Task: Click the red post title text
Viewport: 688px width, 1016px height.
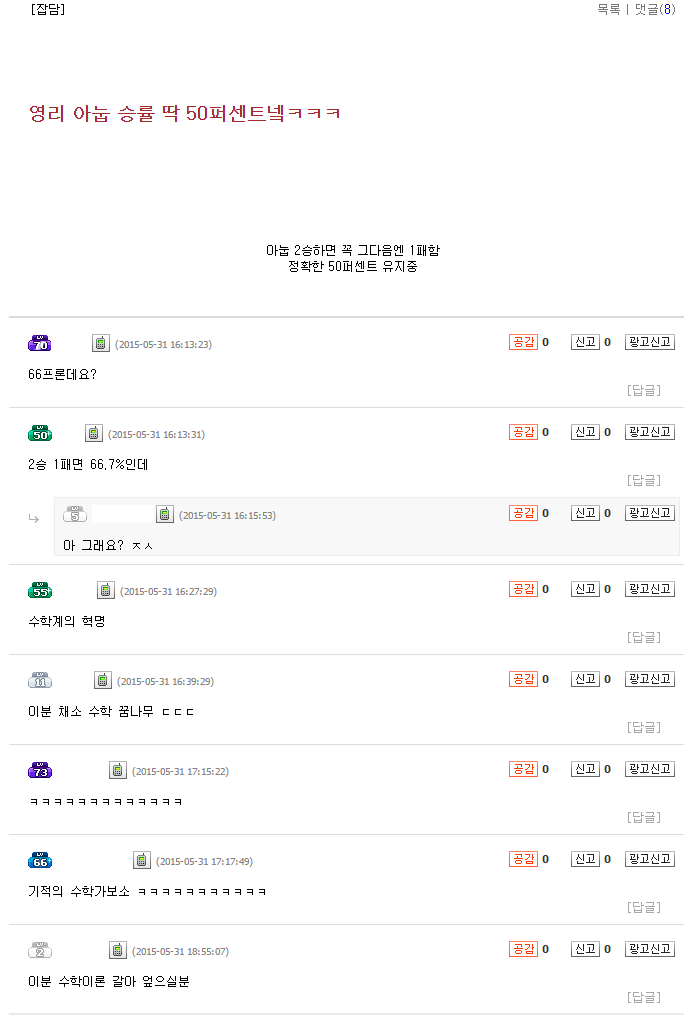Action: pos(185,113)
